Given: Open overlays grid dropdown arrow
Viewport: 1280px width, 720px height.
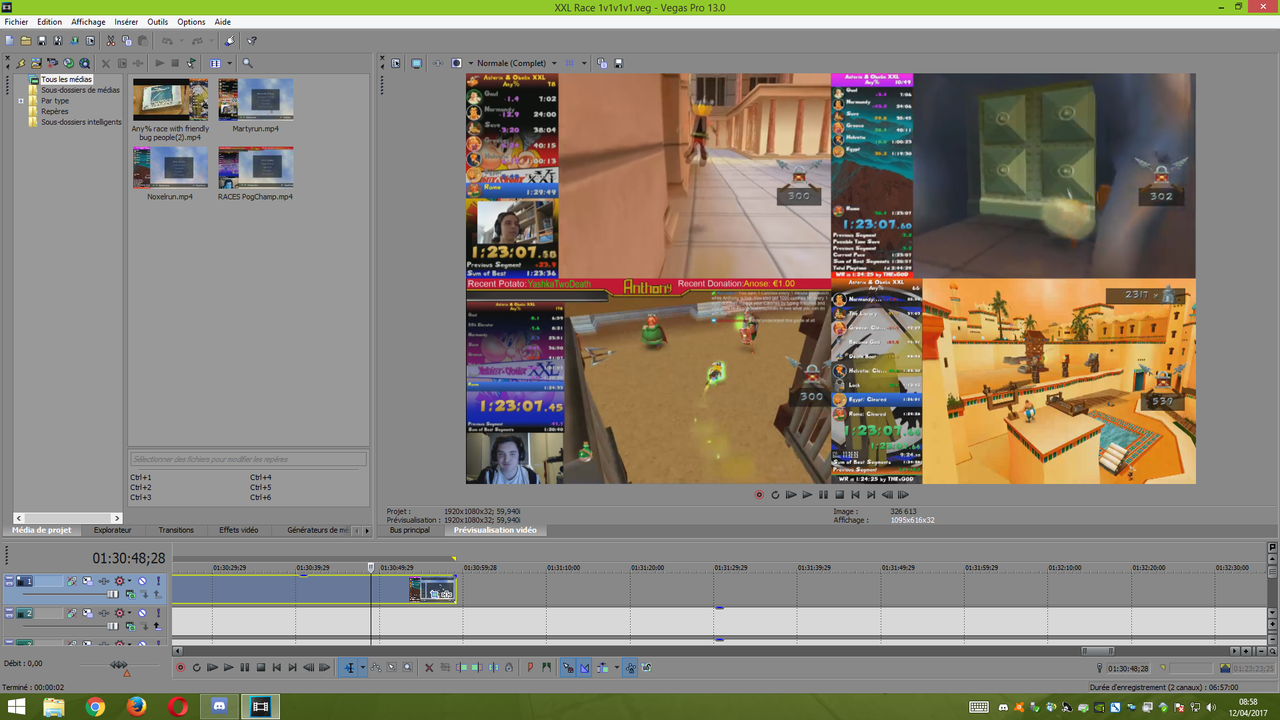Looking at the screenshot, I should (x=584, y=63).
